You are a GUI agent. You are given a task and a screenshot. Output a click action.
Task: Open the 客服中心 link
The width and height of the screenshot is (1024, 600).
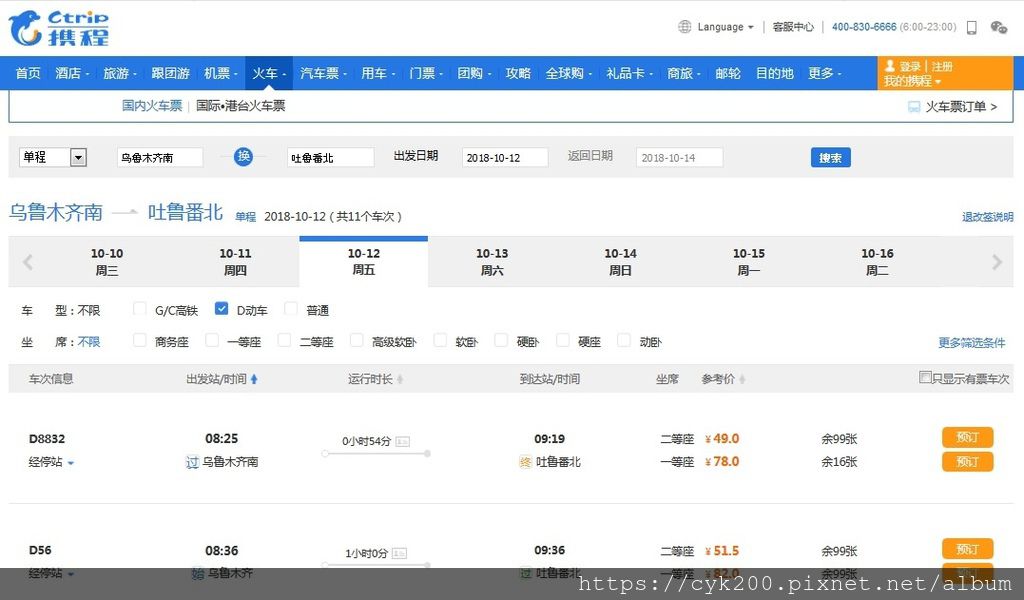[x=793, y=27]
